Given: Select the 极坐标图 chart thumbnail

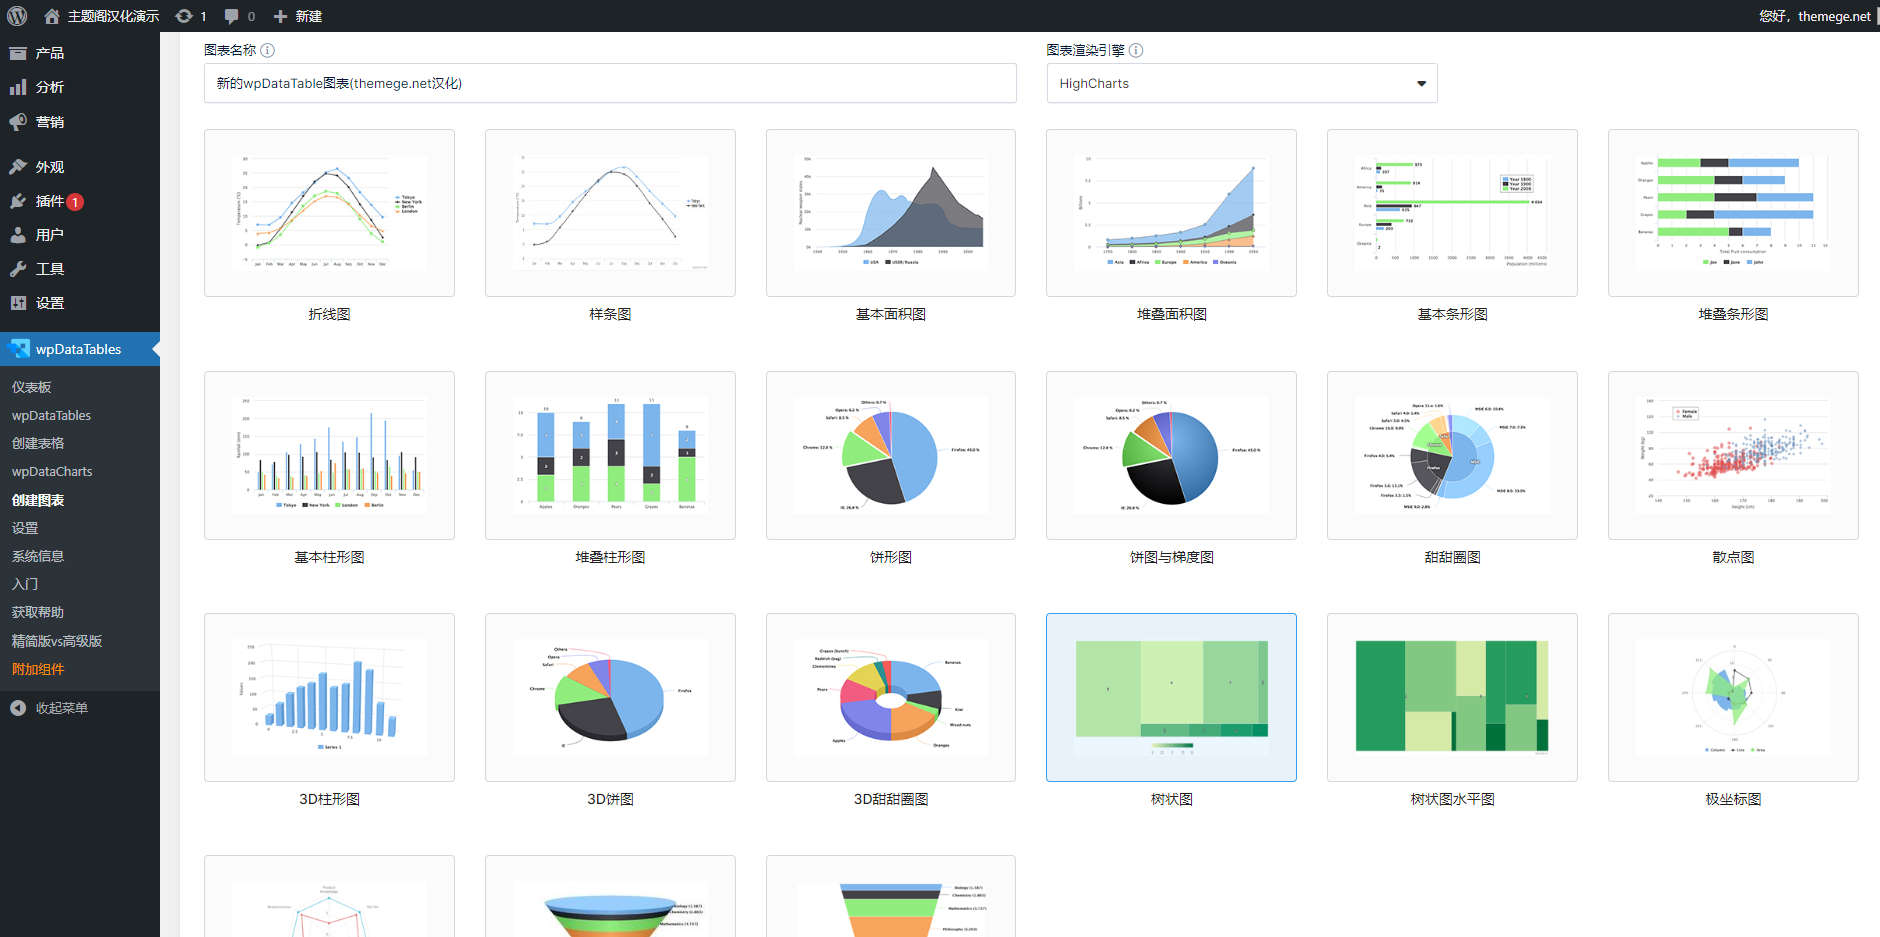Looking at the screenshot, I should coord(1733,697).
